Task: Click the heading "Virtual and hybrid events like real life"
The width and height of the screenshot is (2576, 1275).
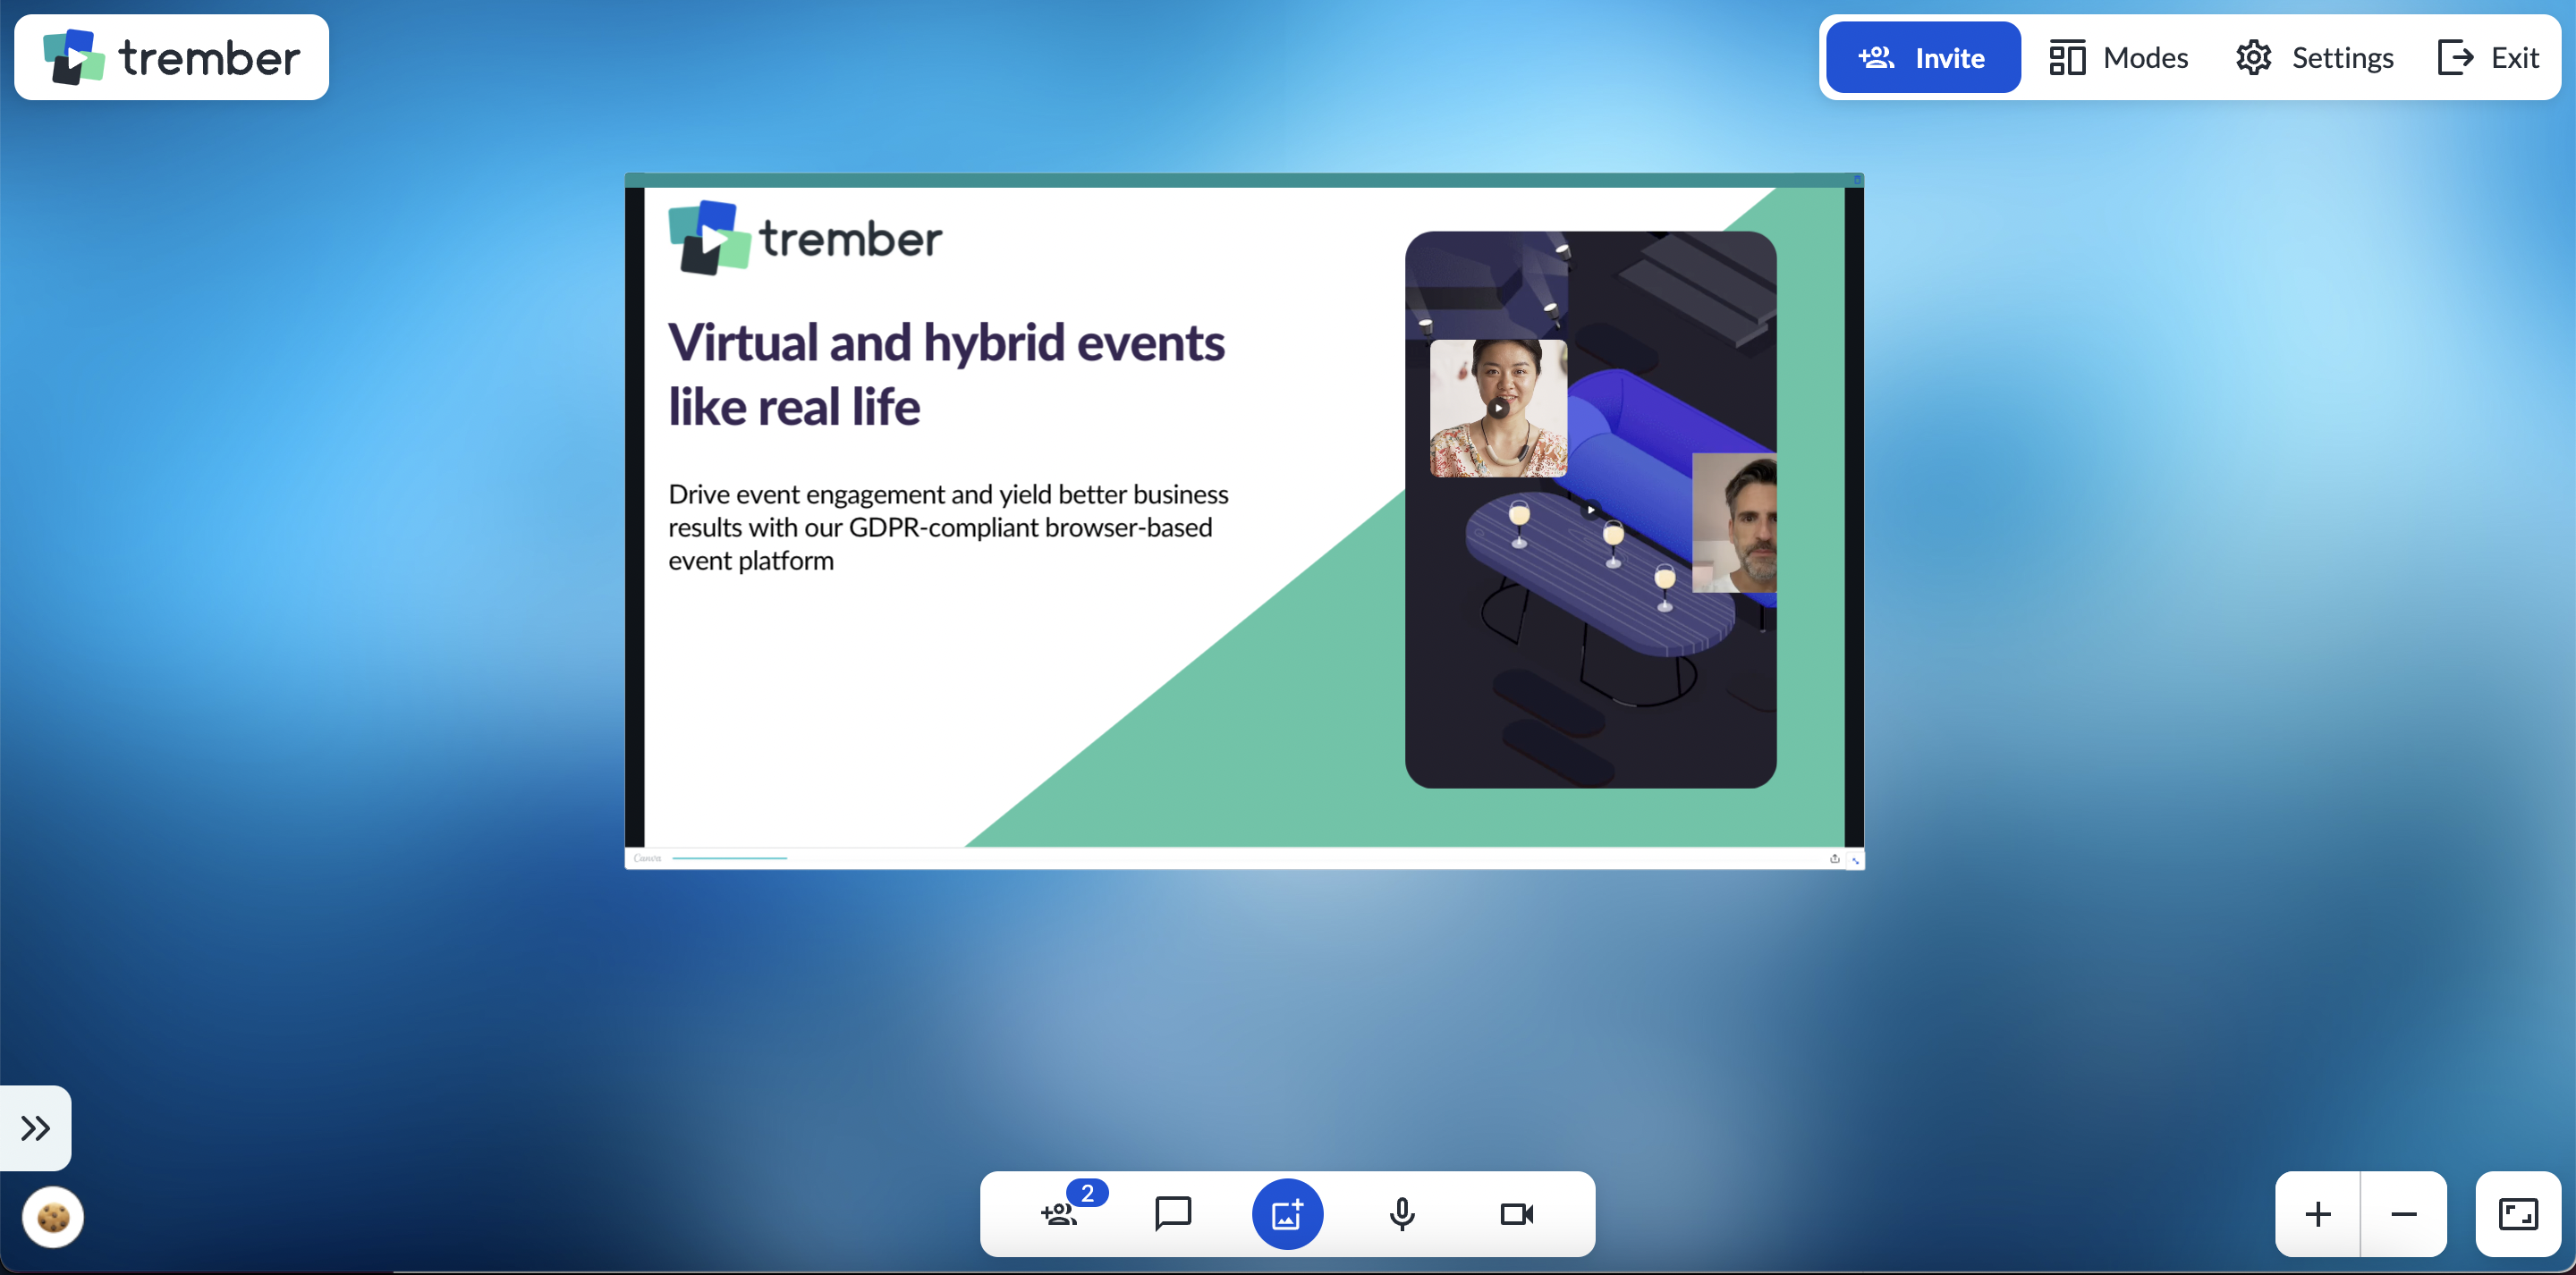Action: pos(946,374)
